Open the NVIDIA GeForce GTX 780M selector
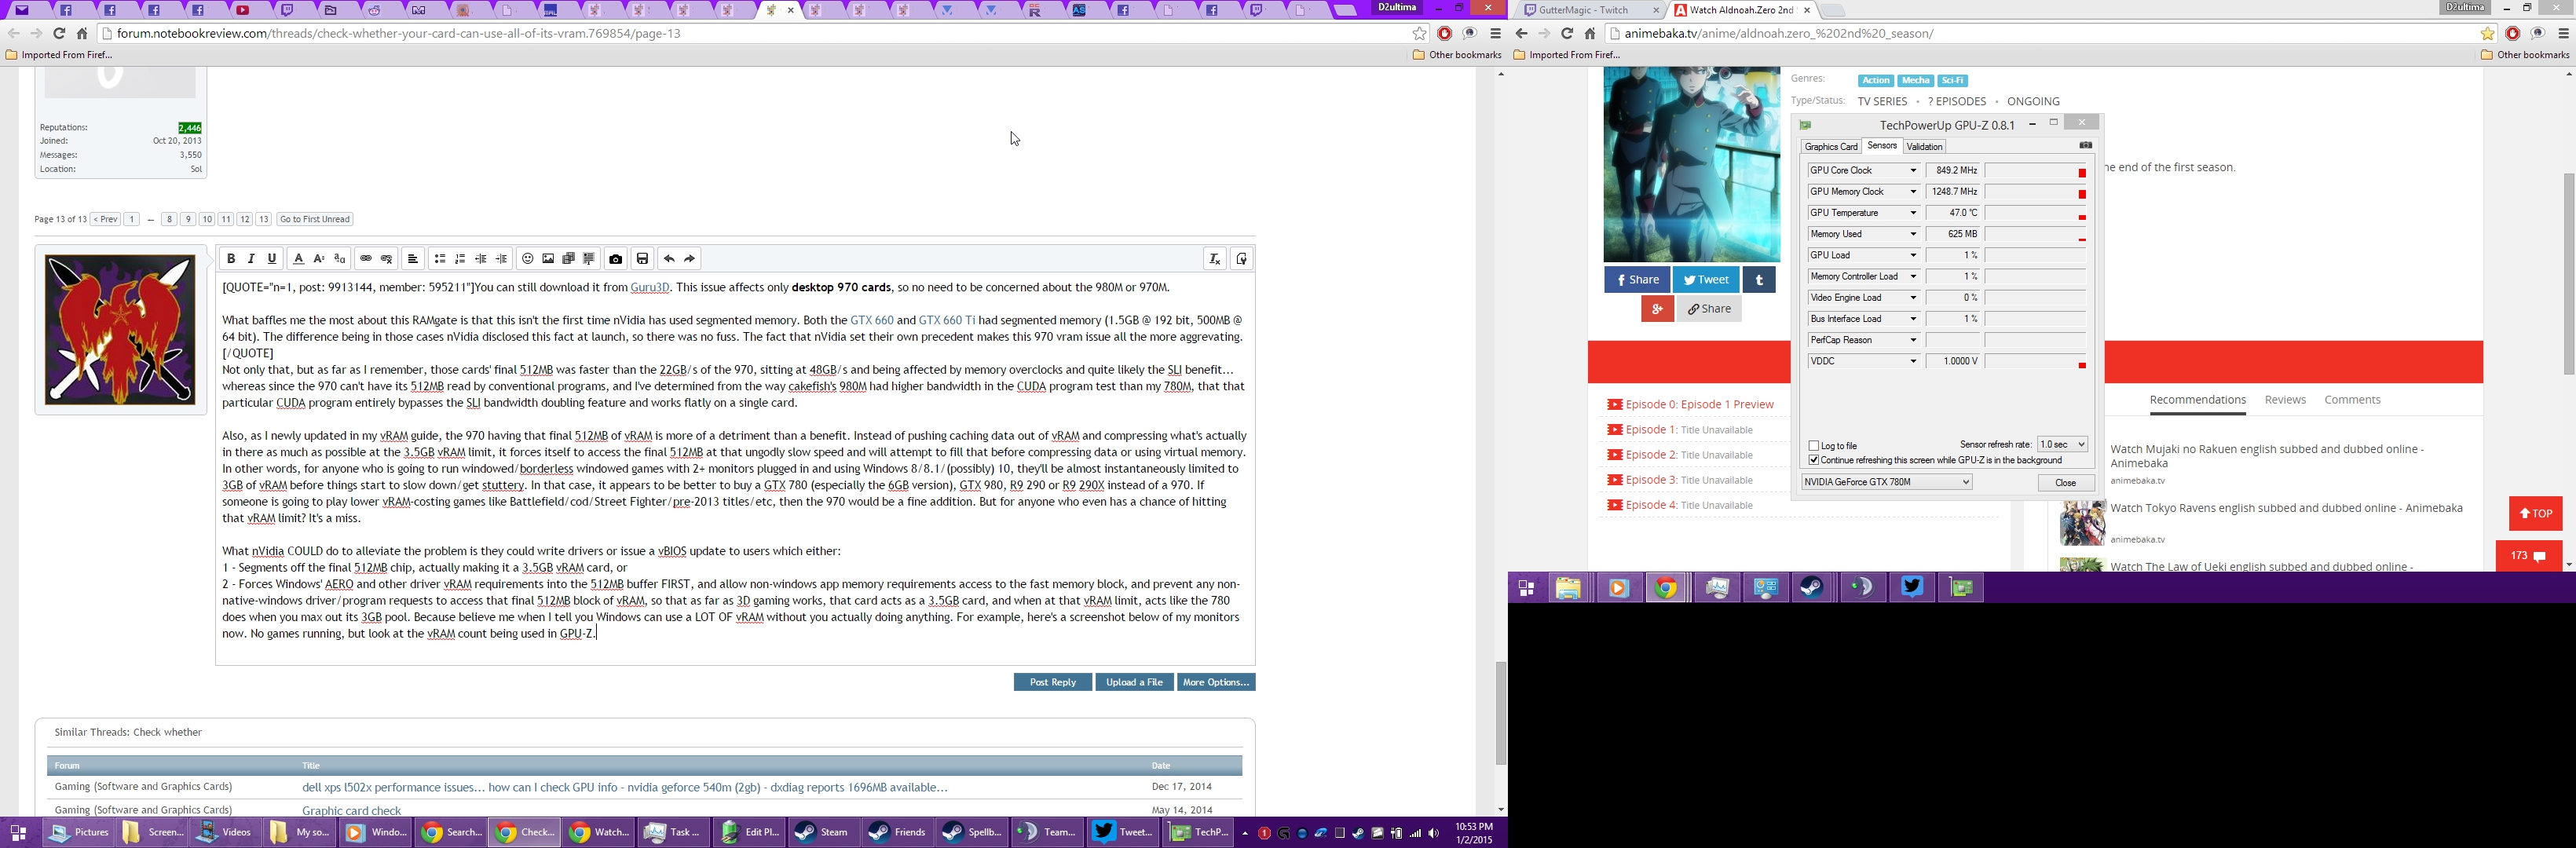 1886,483
